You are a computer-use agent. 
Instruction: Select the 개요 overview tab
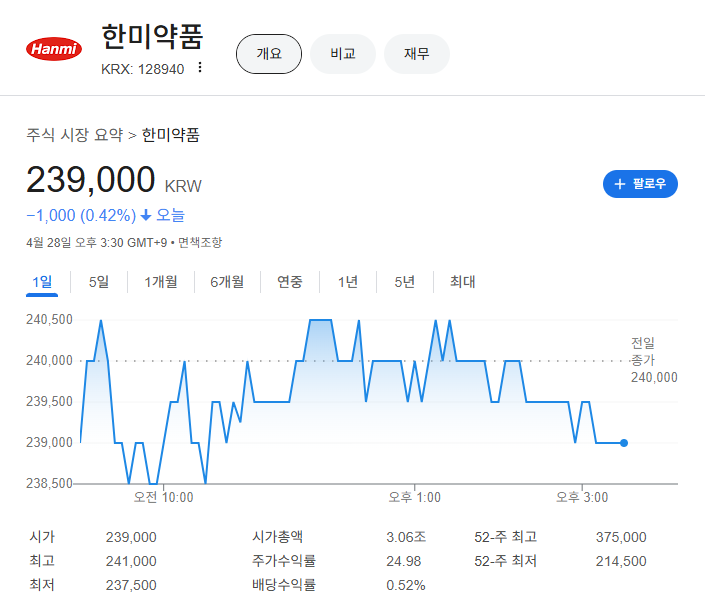coord(269,54)
